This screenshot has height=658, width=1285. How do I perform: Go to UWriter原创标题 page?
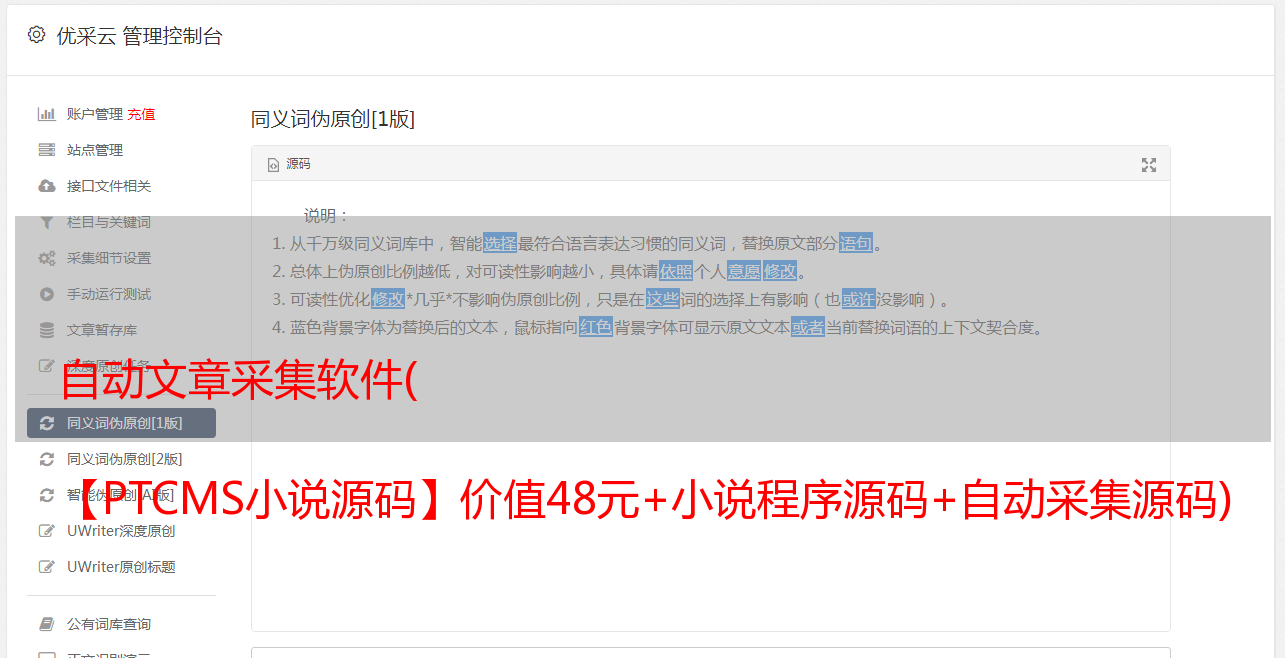[x=121, y=567]
